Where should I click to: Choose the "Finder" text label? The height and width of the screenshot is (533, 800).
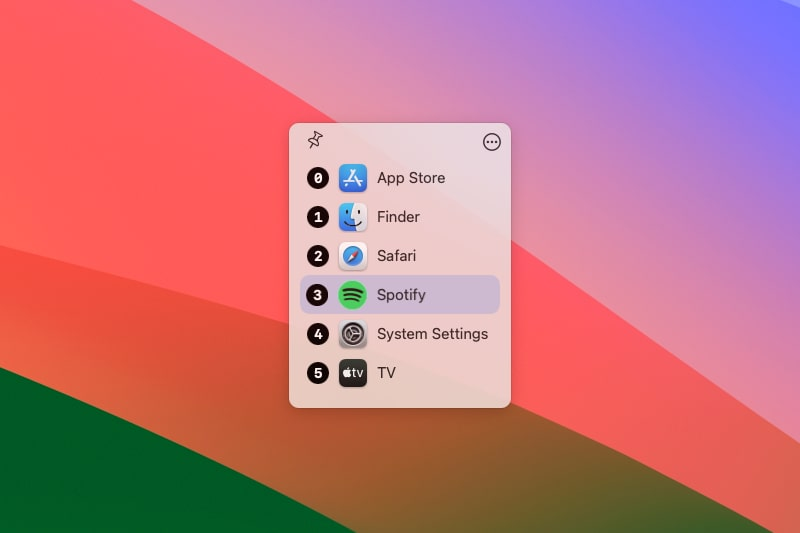398,217
